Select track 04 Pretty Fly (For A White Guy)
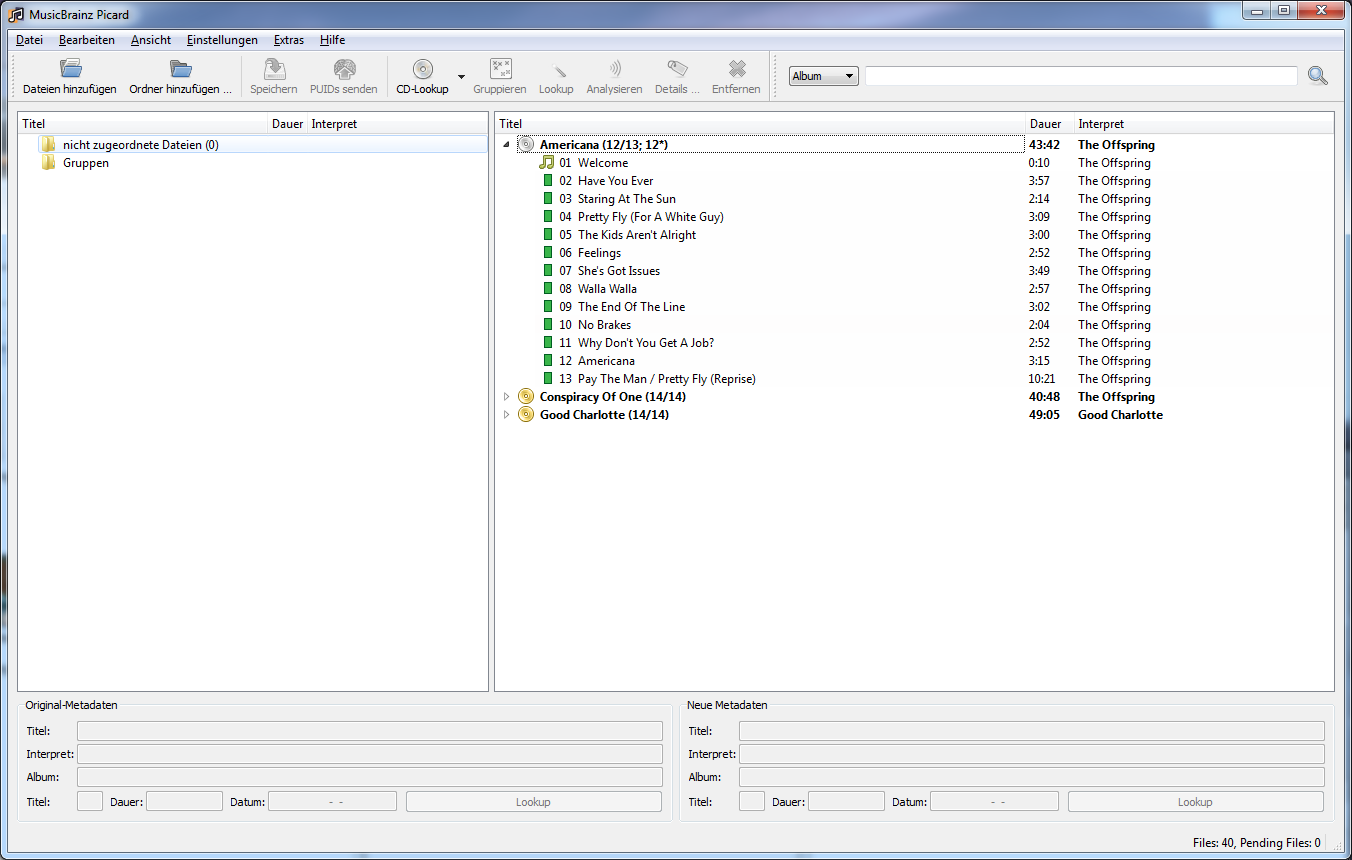The image size is (1352, 860). pos(650,217)
